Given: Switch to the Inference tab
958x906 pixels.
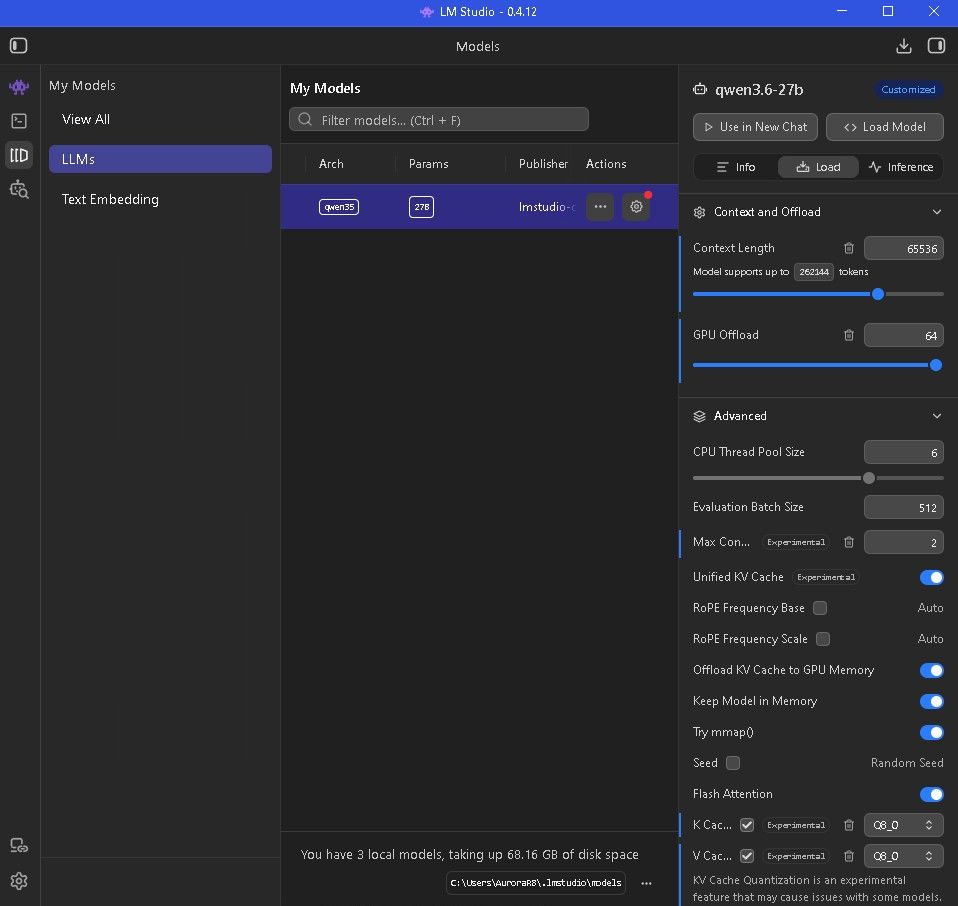Looking at the screenshot, I should [x=901, y=167].
